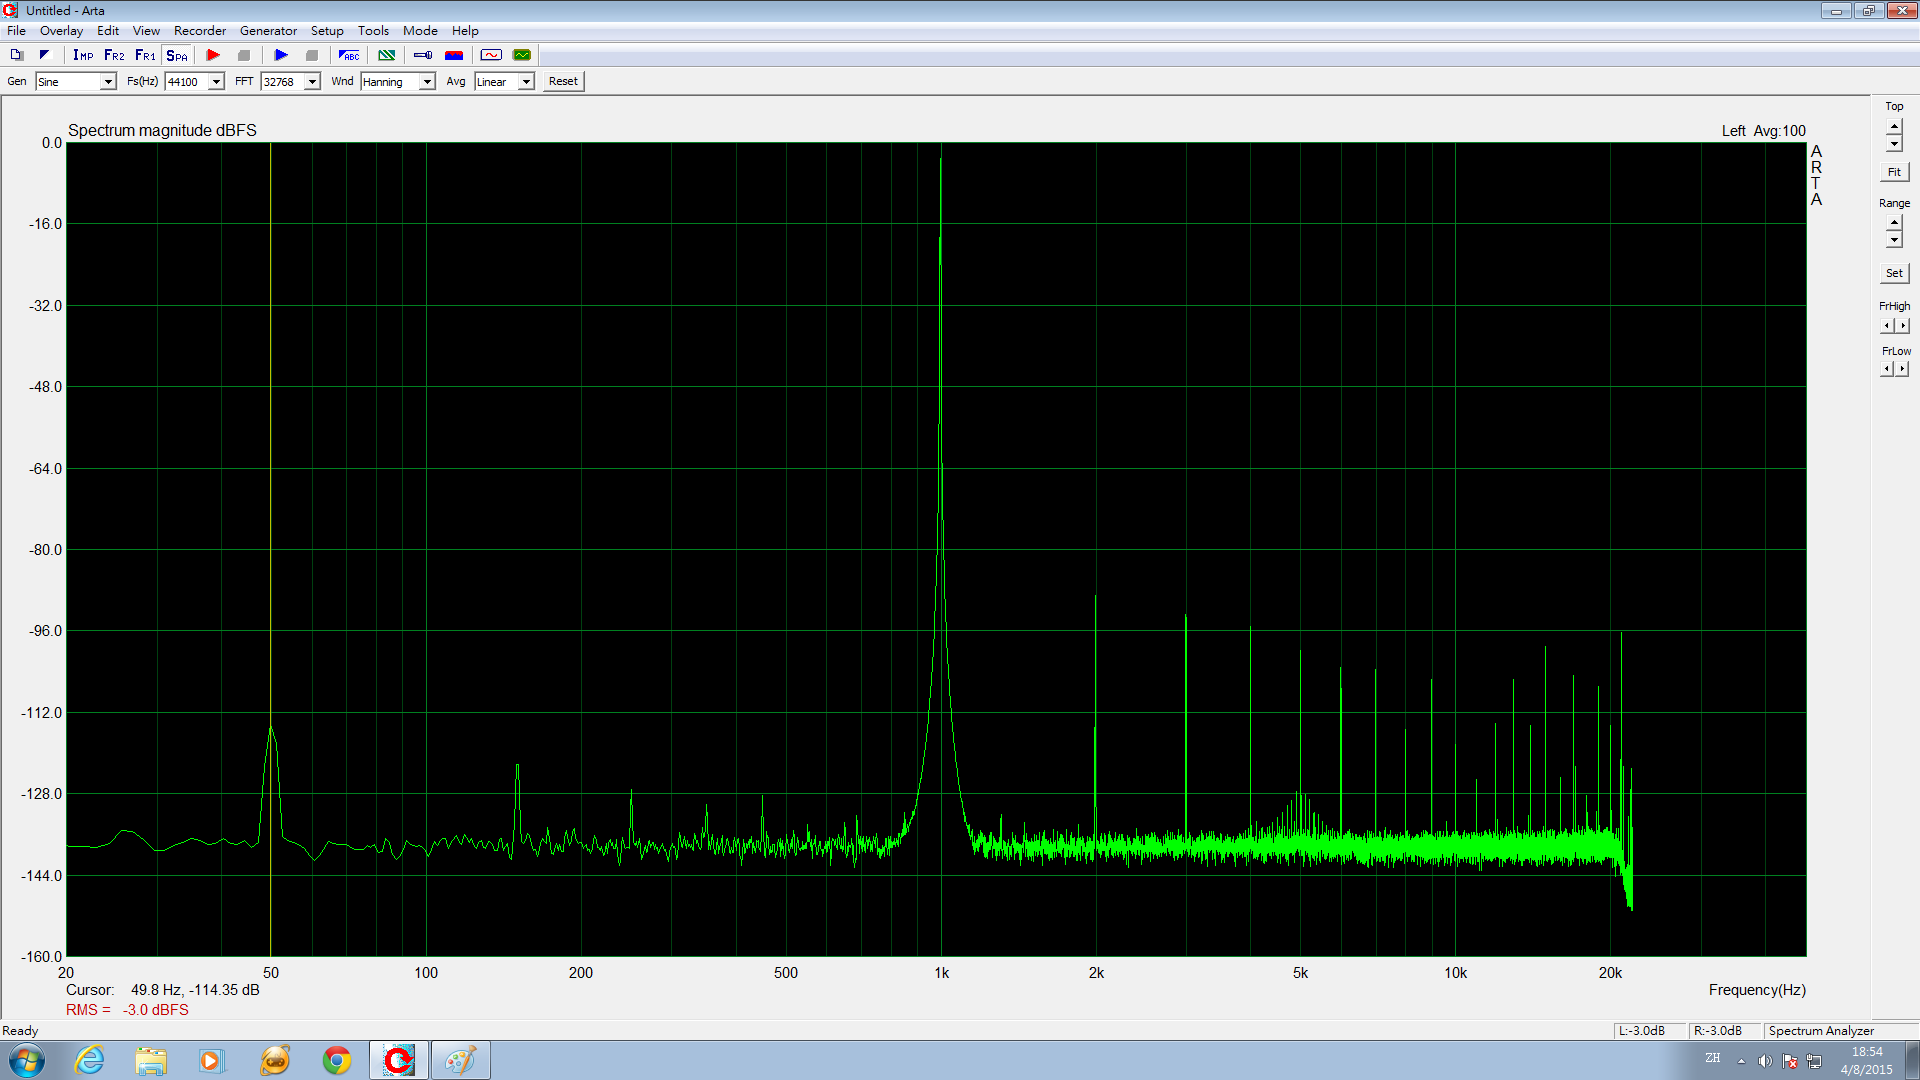Viewport: 1920px width, 1080px height.
Task: Decrease the Range with down arrow
Action: pos(1894,239)
